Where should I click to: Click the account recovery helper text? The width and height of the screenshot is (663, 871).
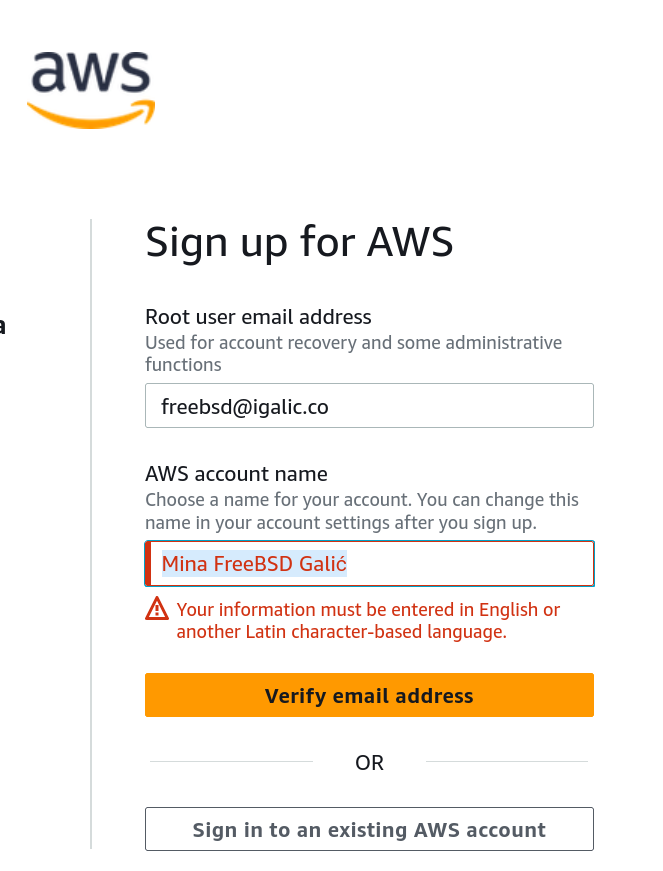coord(353,353)
